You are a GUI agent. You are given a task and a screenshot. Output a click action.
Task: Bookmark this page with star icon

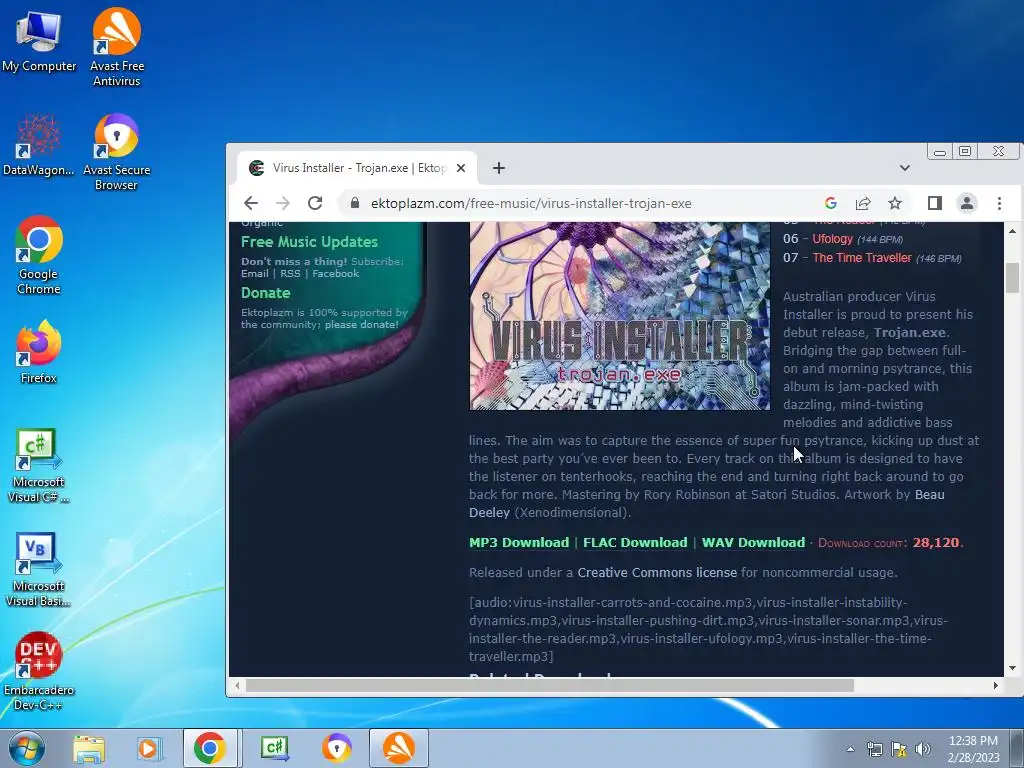(895, 203)
